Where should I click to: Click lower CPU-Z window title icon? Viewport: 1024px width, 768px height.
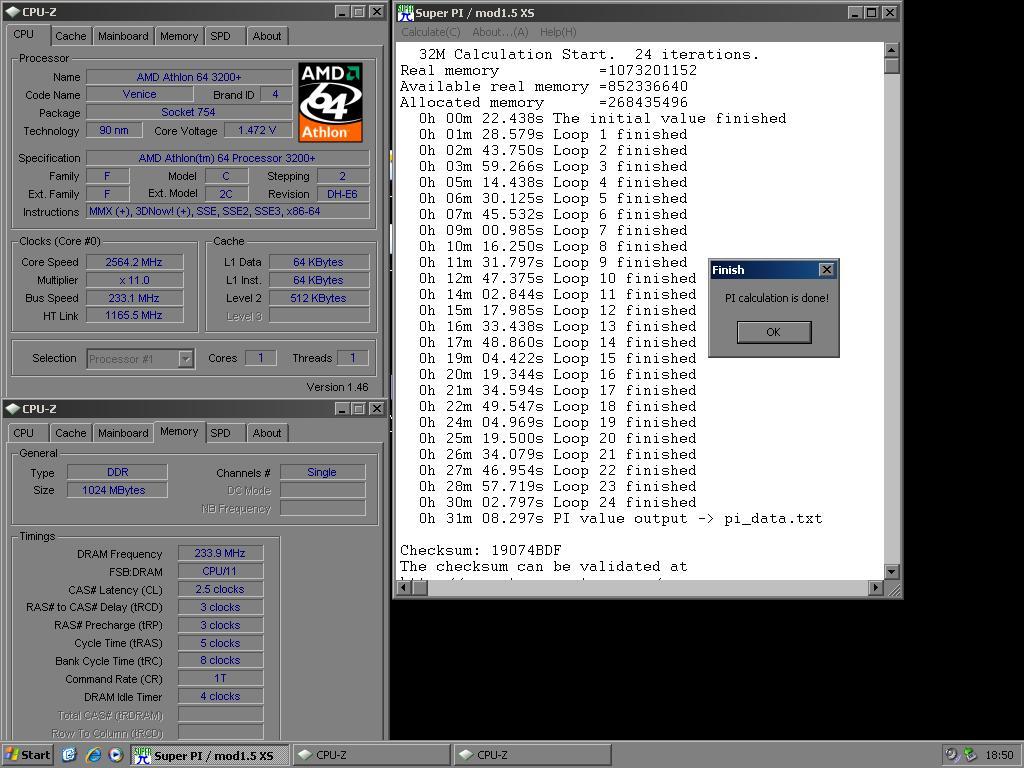click(12, 409)
